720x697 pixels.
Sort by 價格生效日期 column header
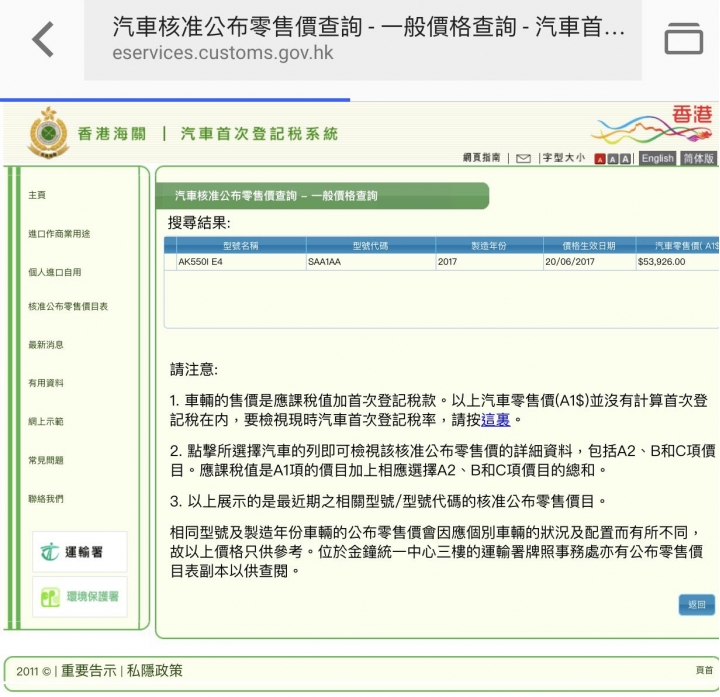[x=589, y=246]
